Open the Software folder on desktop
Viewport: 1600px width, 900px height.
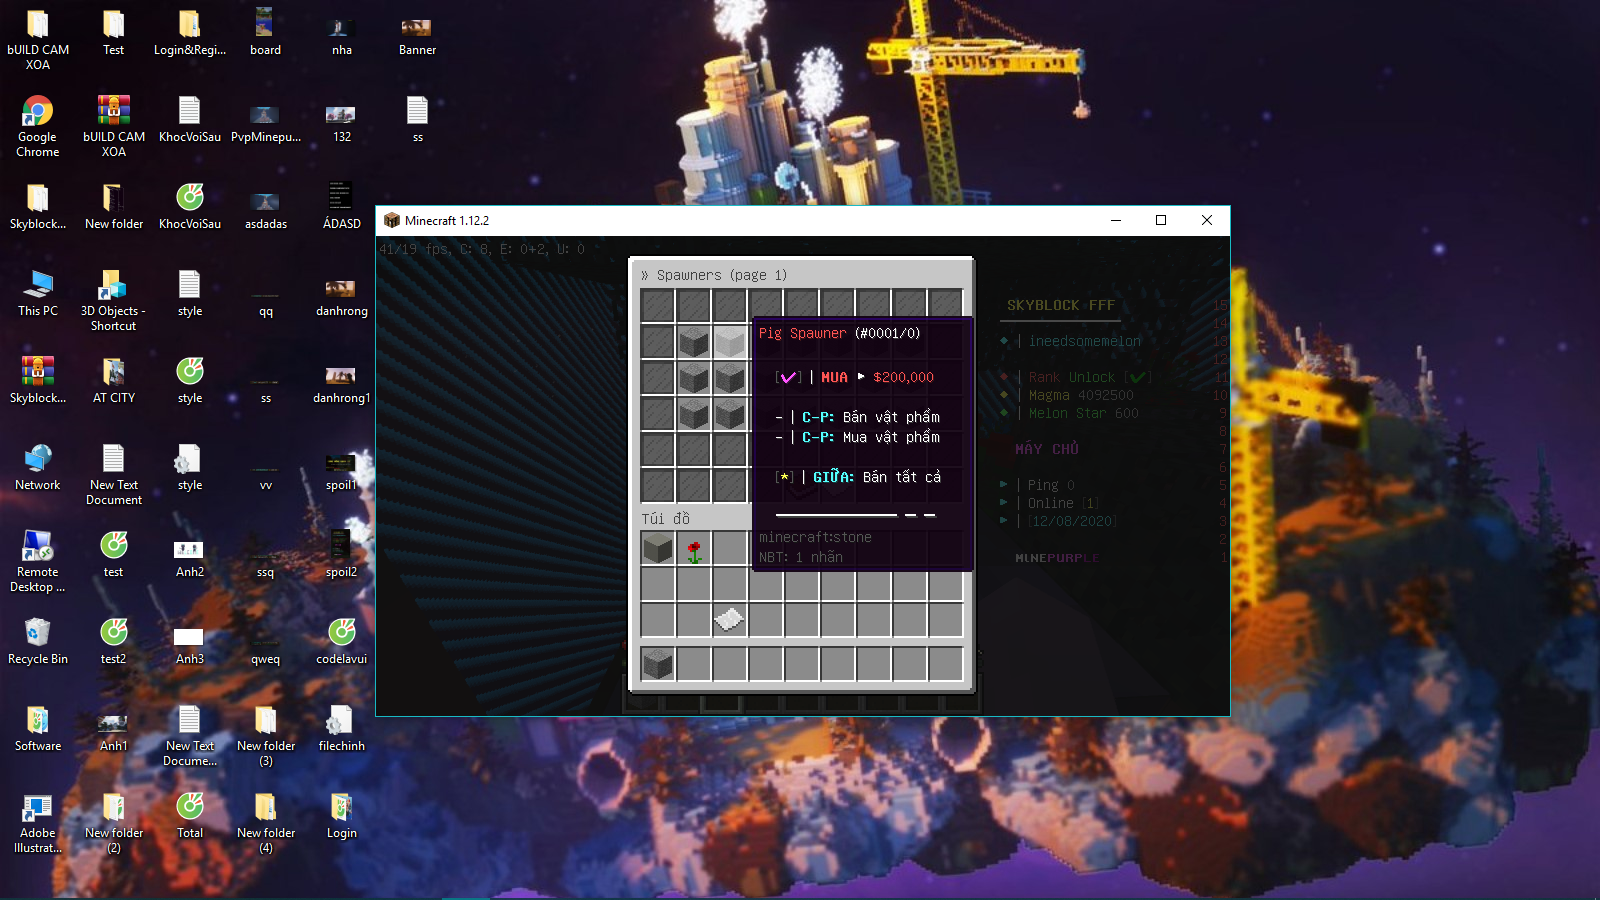click(x=37, y=728)
